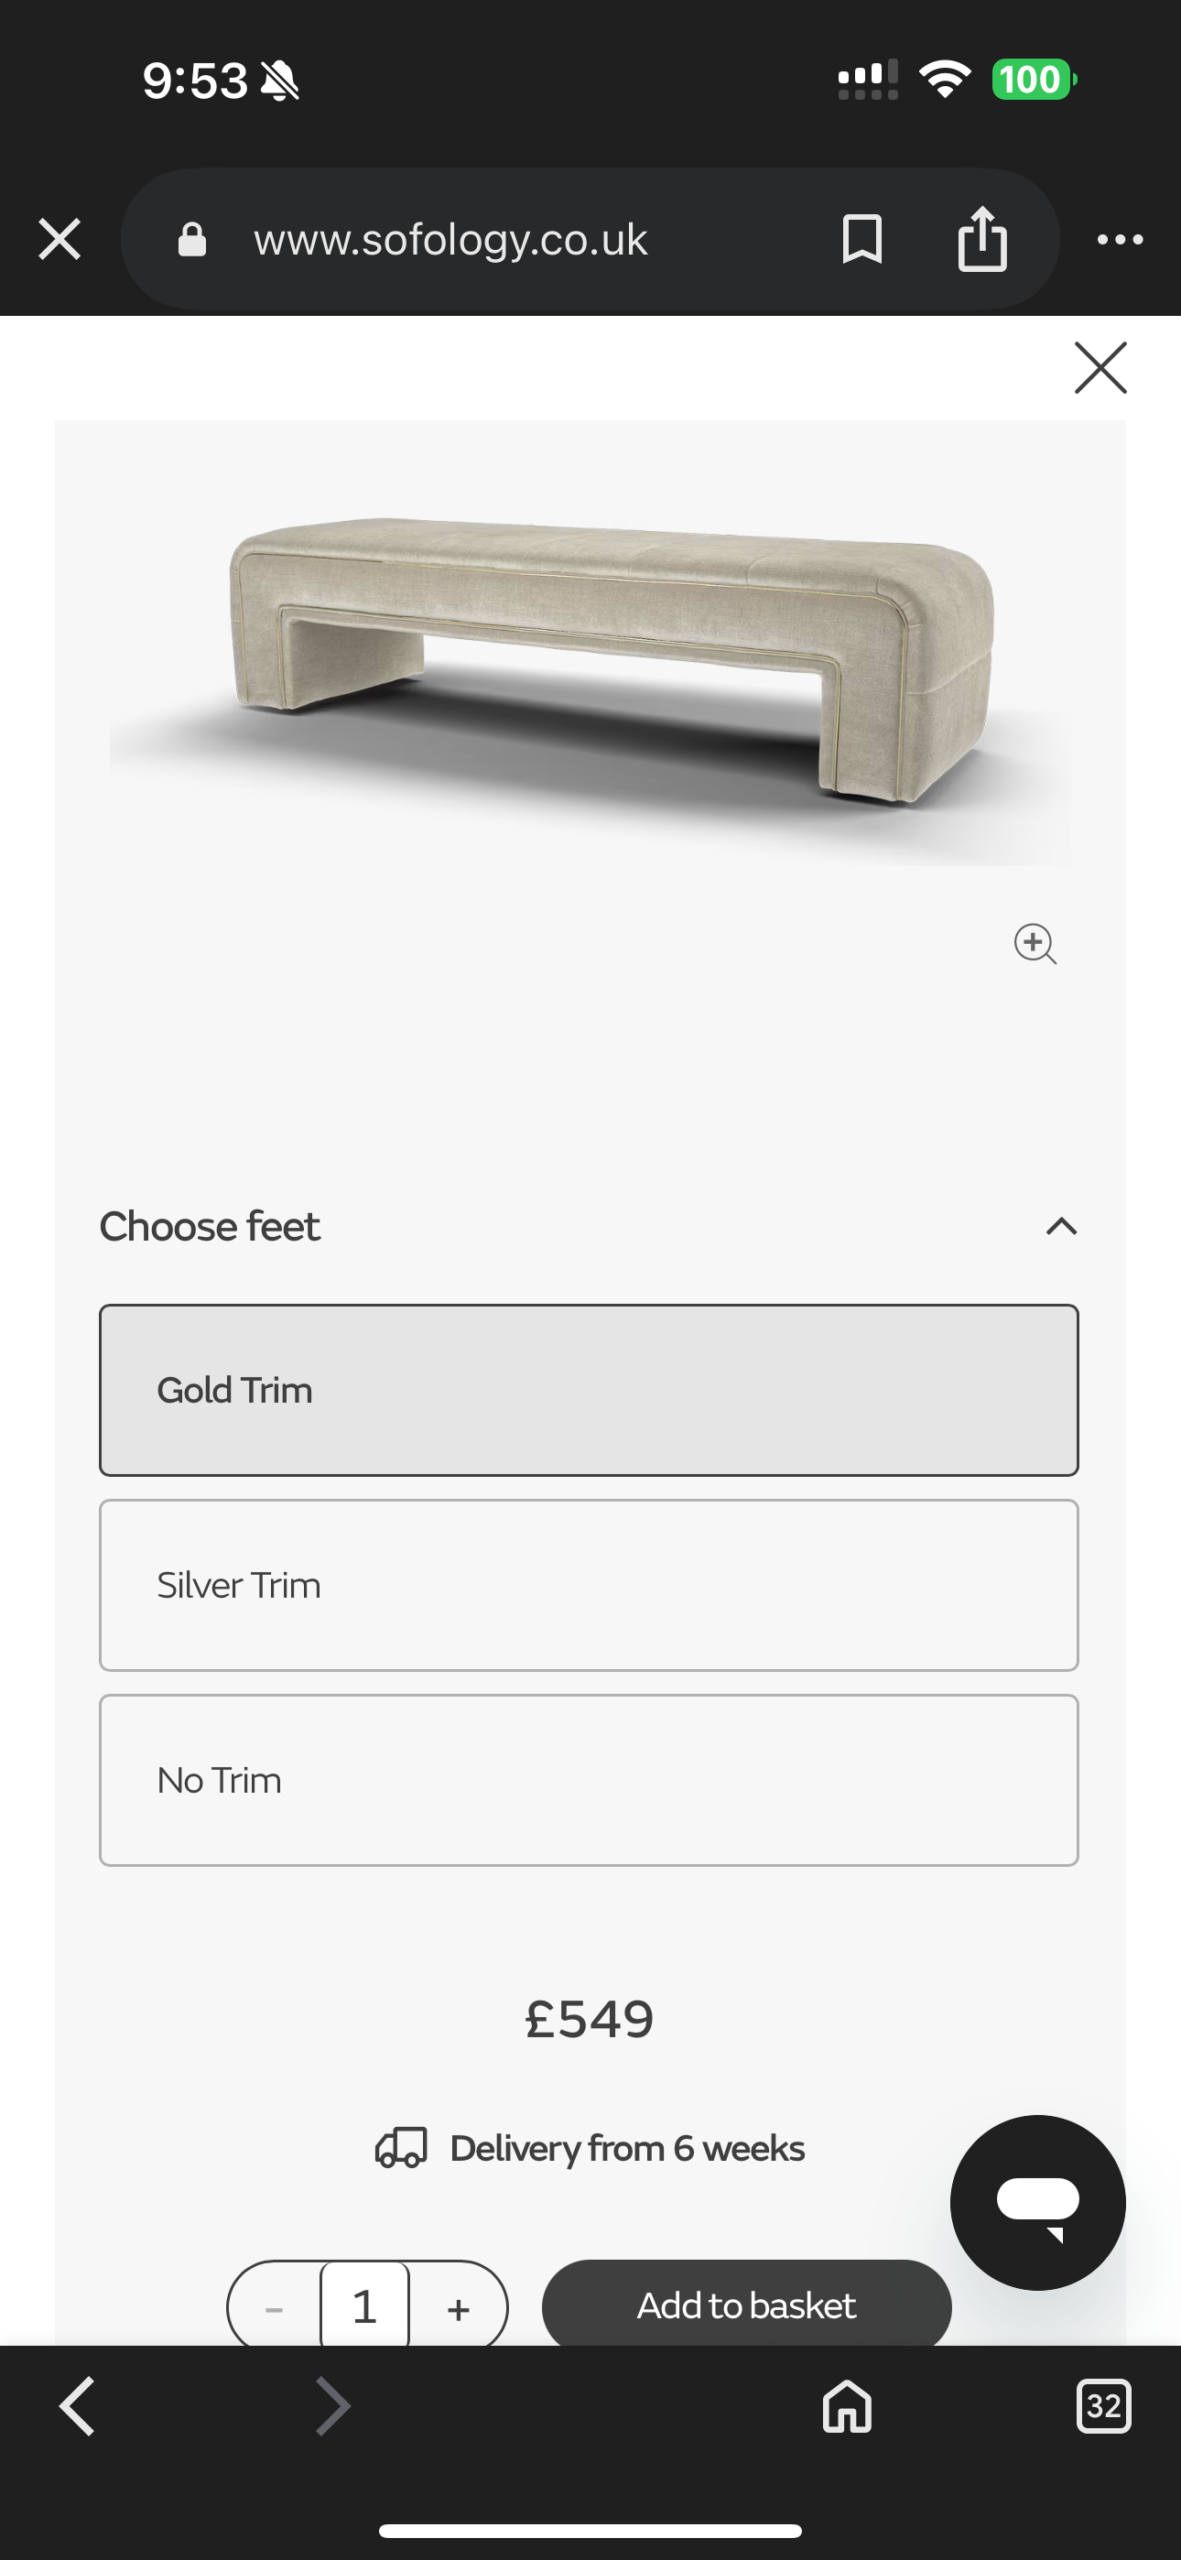Select the Silver Trim option

tap(589, 1585)
